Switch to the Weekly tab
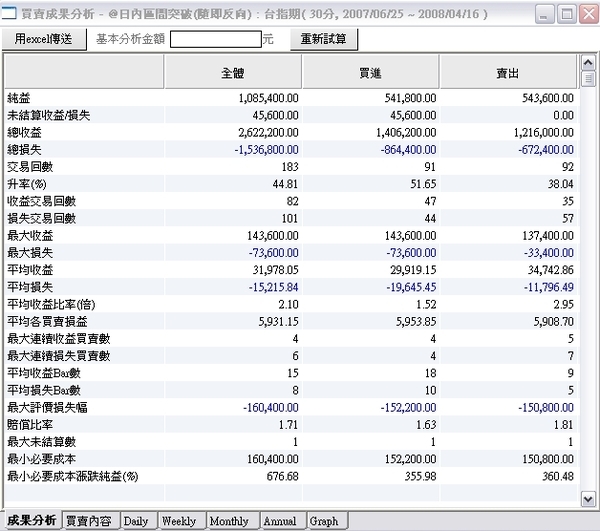Screen dimensions: 600x531 click(x=179, y=521)
